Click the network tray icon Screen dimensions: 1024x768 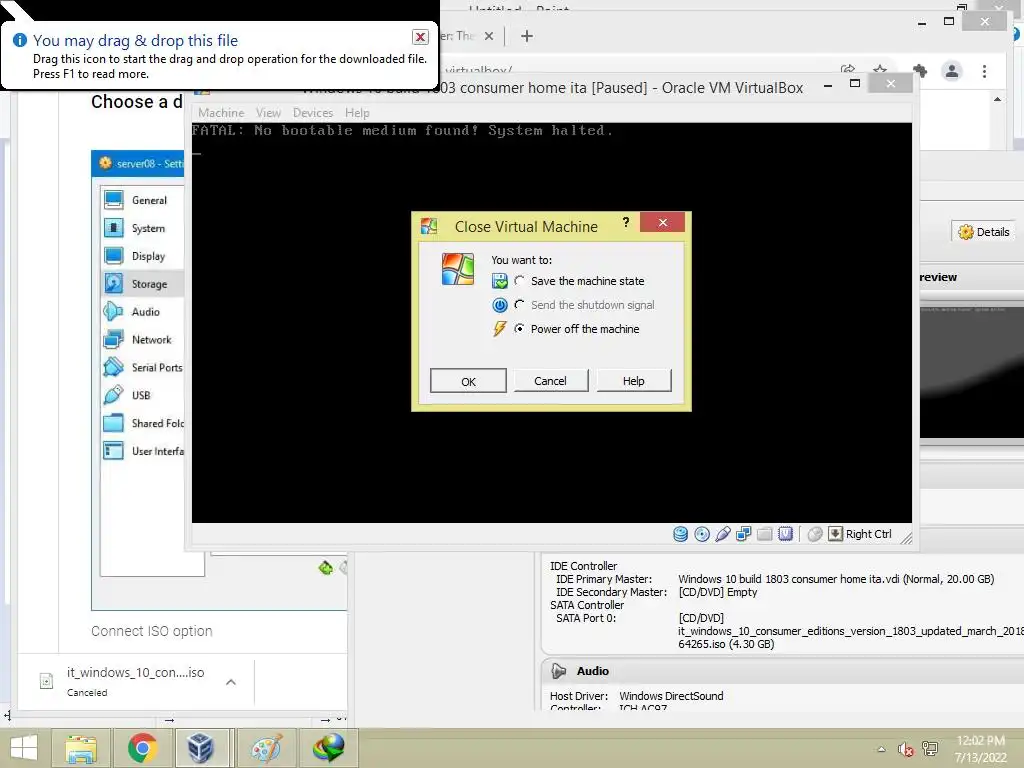[930, 749]
